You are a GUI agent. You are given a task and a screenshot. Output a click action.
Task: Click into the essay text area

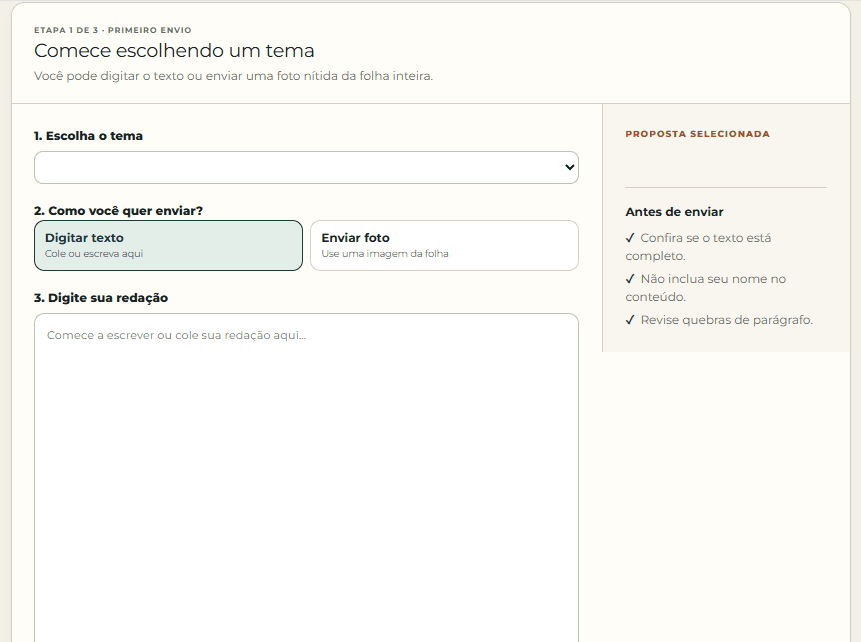[x=306, y=478]
